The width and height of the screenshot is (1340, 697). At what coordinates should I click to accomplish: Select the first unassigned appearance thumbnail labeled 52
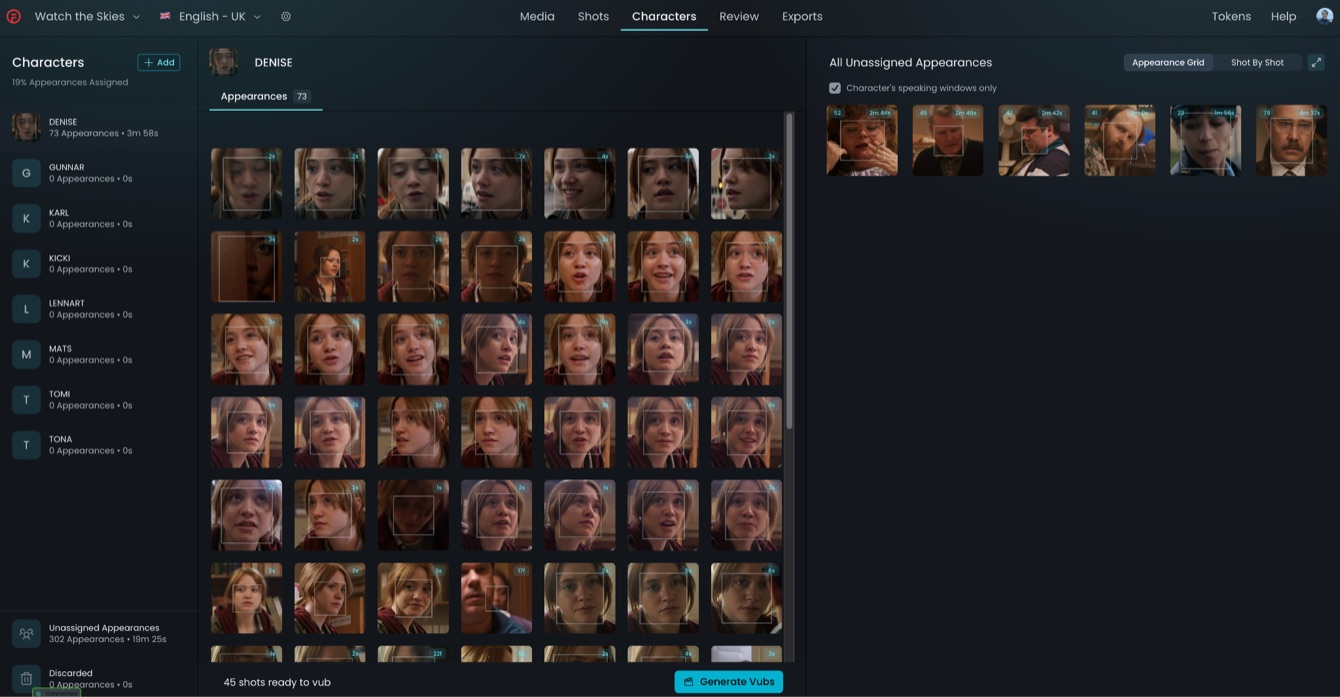862,141
